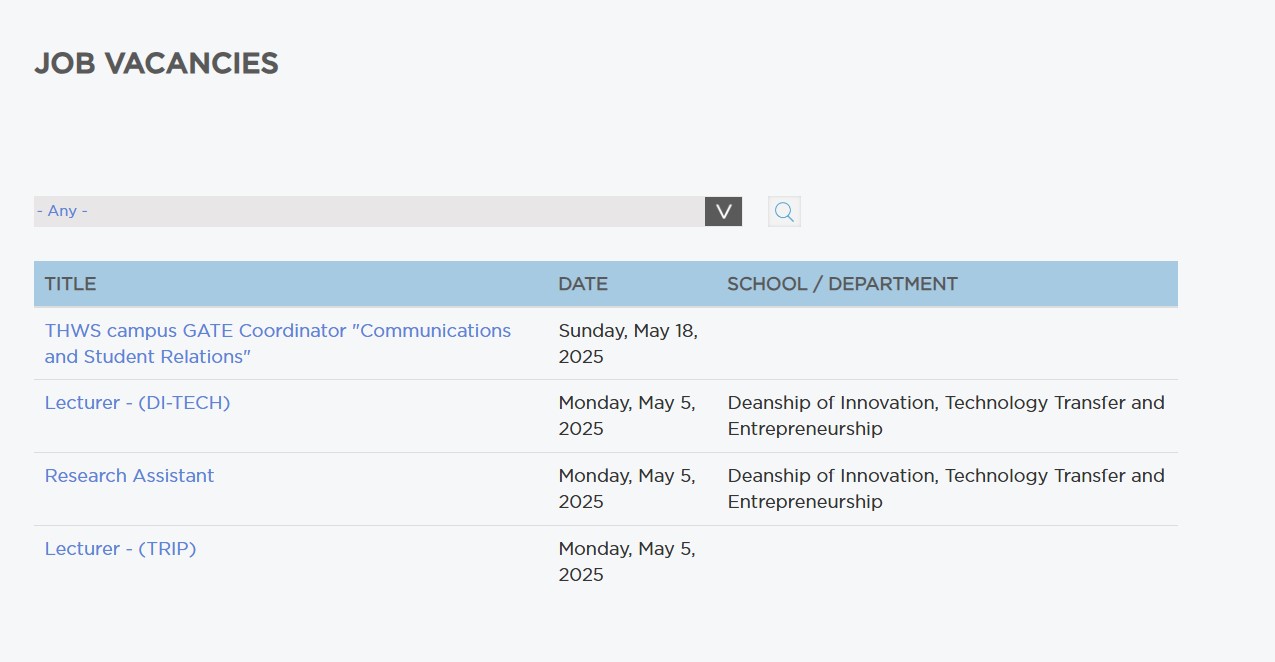The width and height of the screenshot is (1275, 662).
Task: Click empty department cell in Lecturer (TRIP) row
Action: tap(947, 561)
